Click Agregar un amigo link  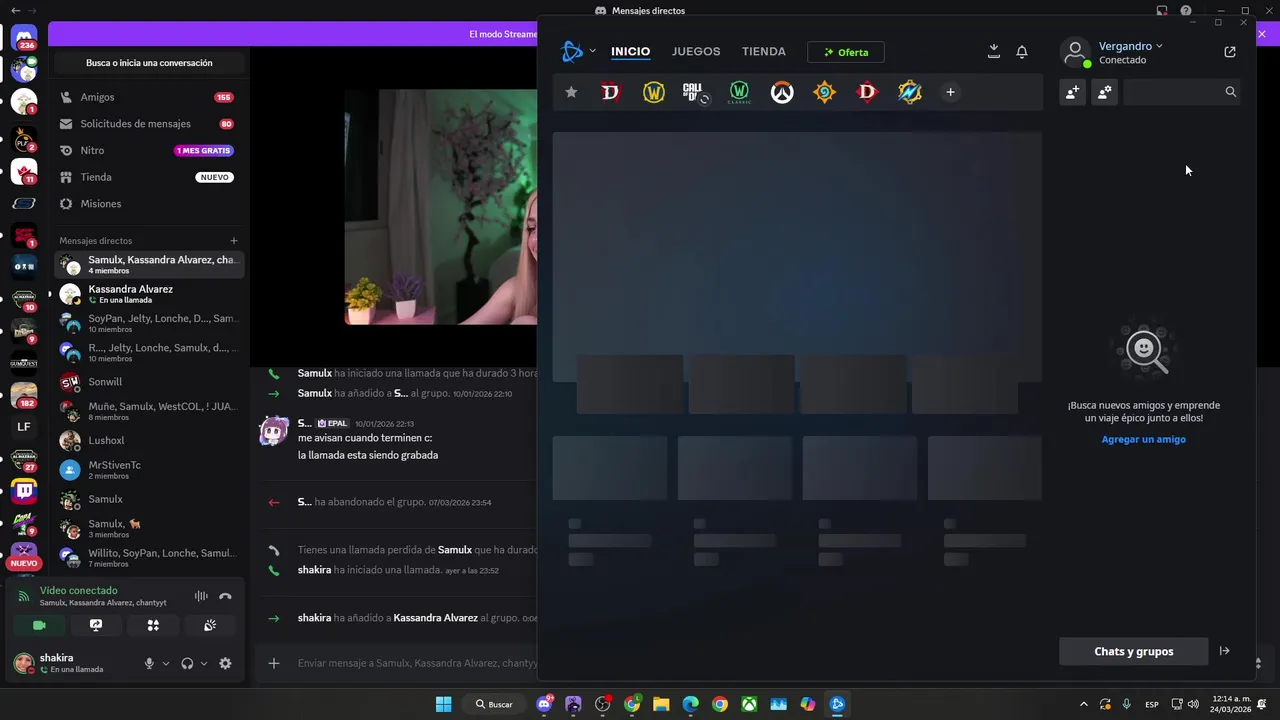[1143, 439]
